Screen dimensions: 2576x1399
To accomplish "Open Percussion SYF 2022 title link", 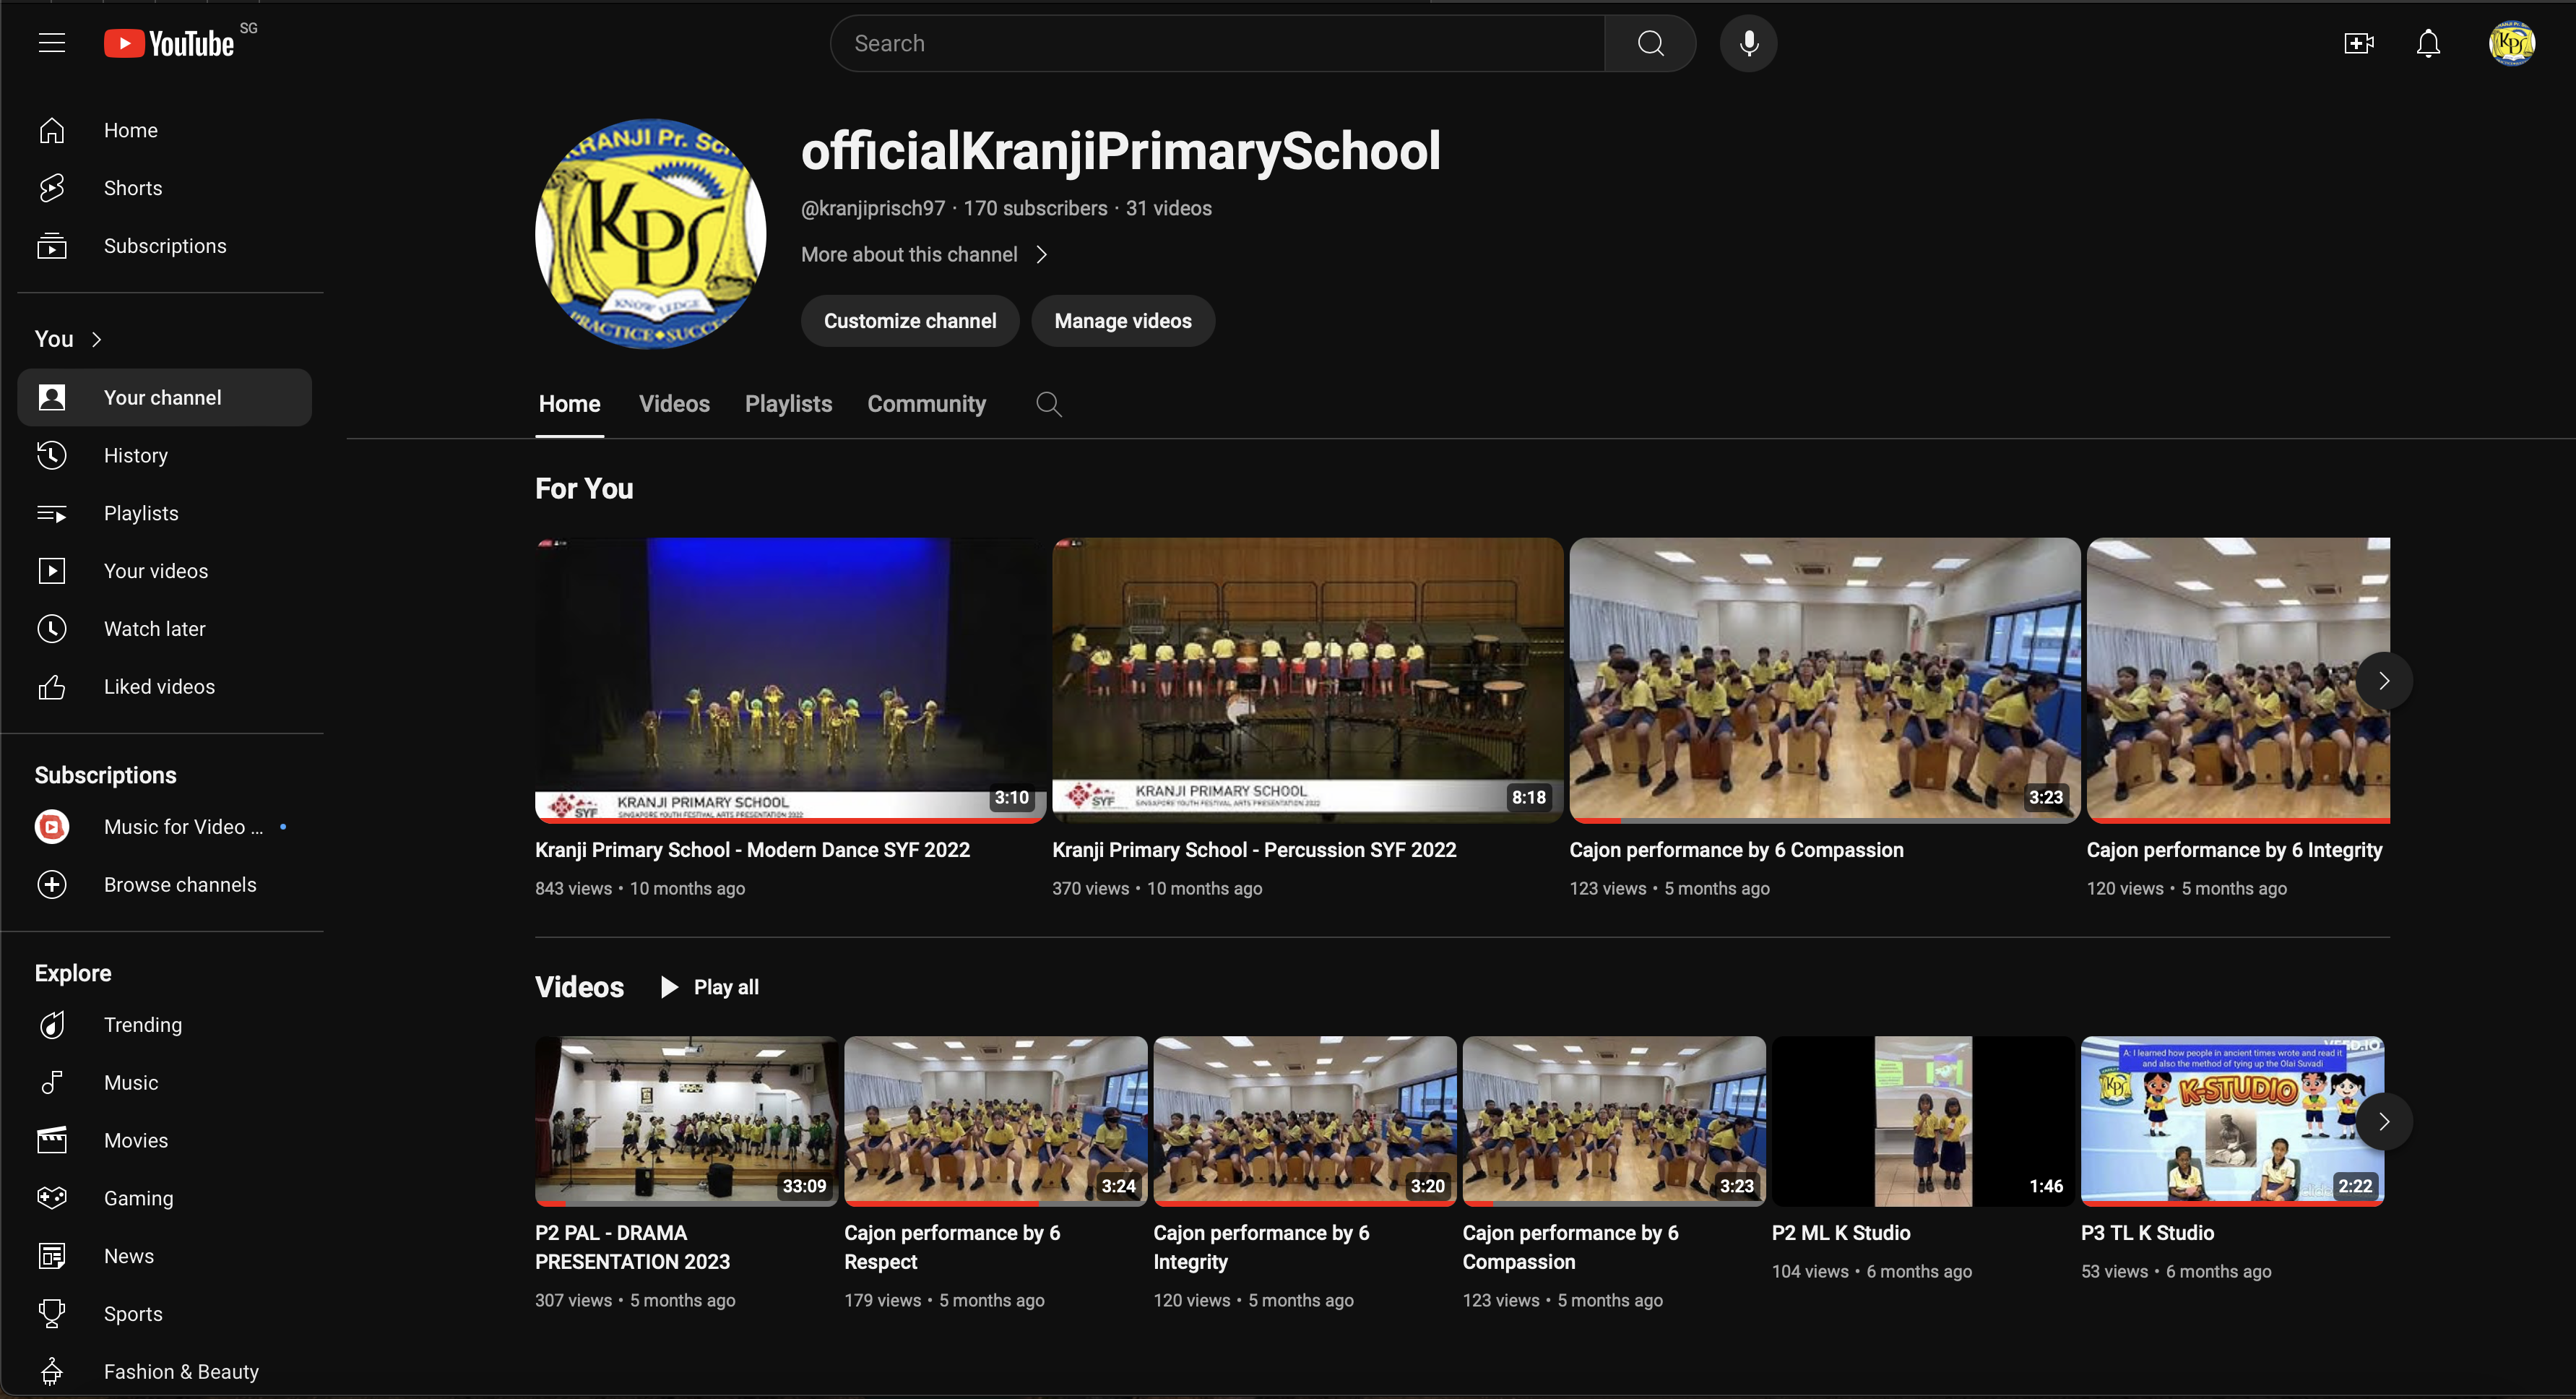I will [x=1254, y=850].
